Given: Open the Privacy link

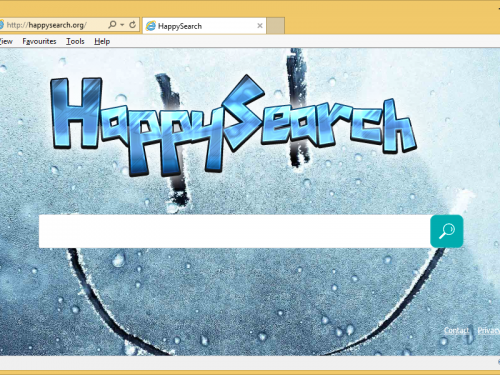Looking at the screenshot, I should tap(489, 330).
